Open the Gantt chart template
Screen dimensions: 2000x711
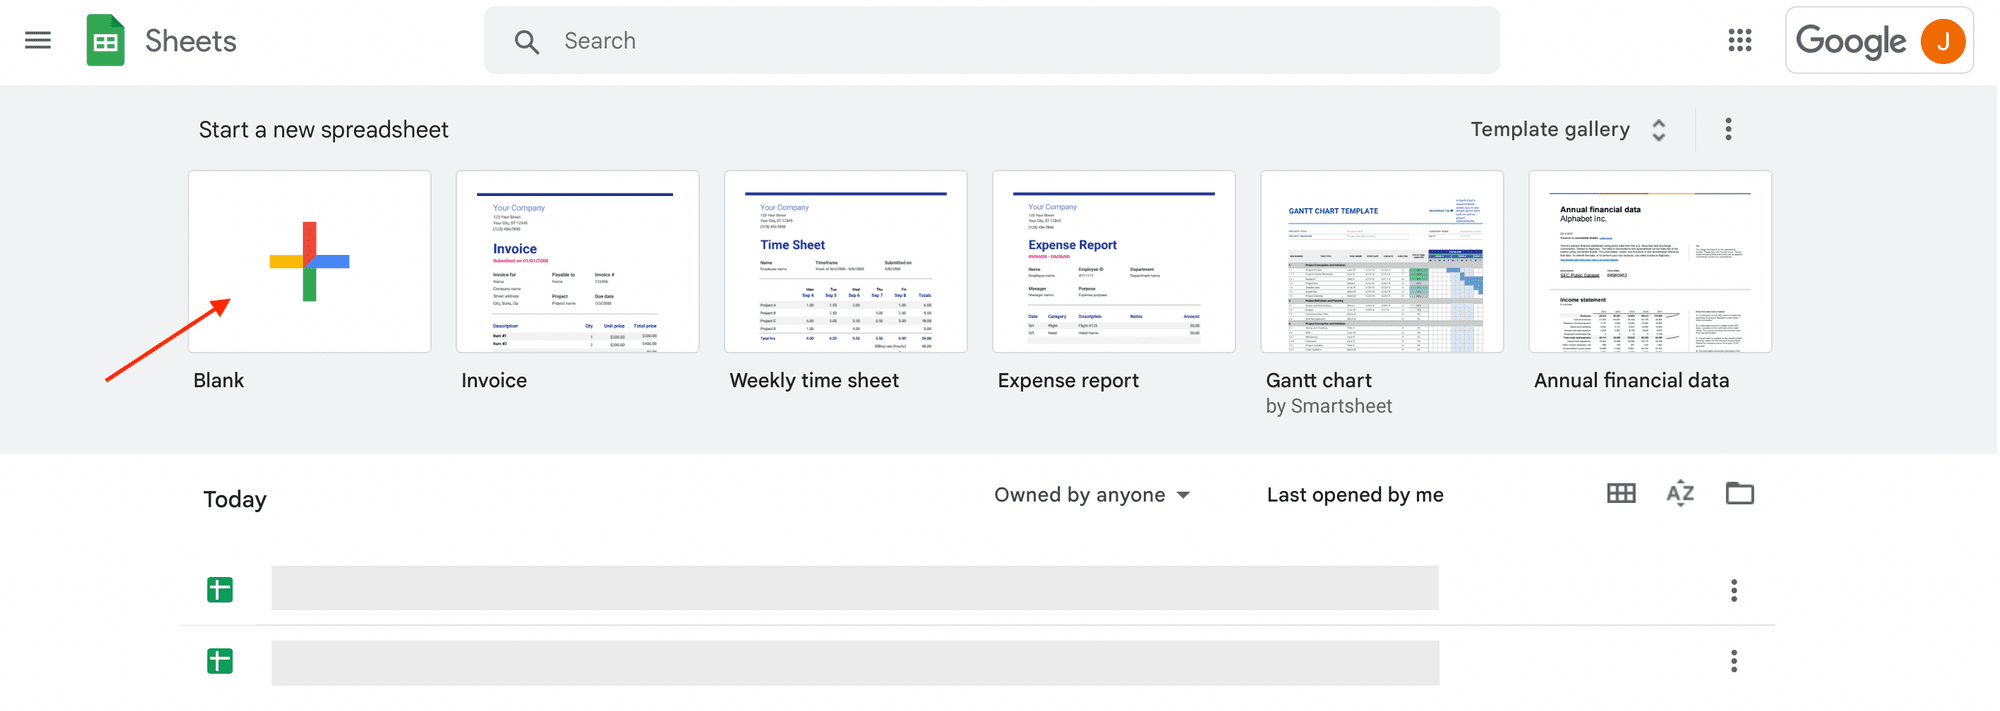[1381, 261]
